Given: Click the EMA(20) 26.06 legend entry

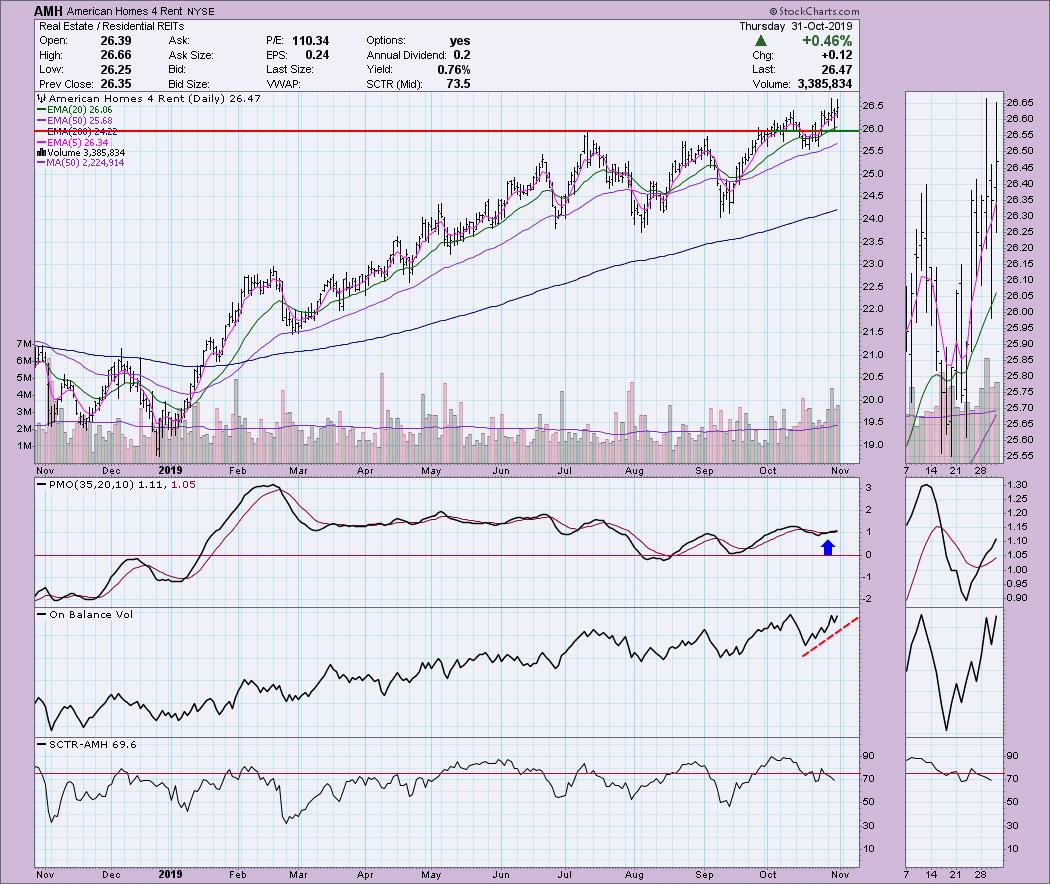Looking at the screenshot, I should pyautogui.click(x=80, y=110).
